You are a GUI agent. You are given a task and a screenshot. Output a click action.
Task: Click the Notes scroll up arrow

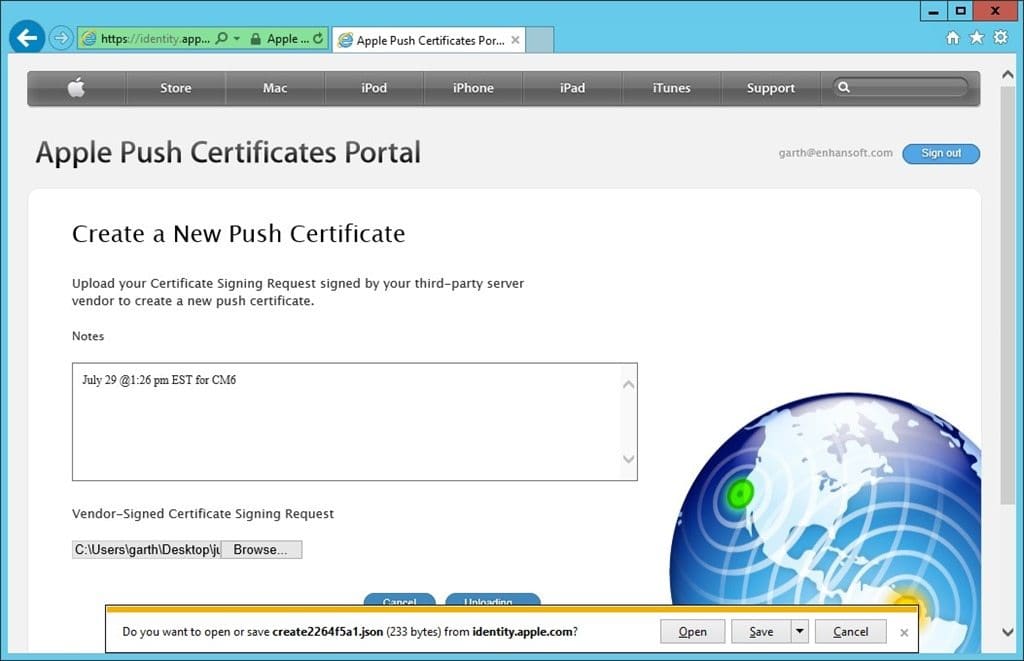(x=628, y=384)
